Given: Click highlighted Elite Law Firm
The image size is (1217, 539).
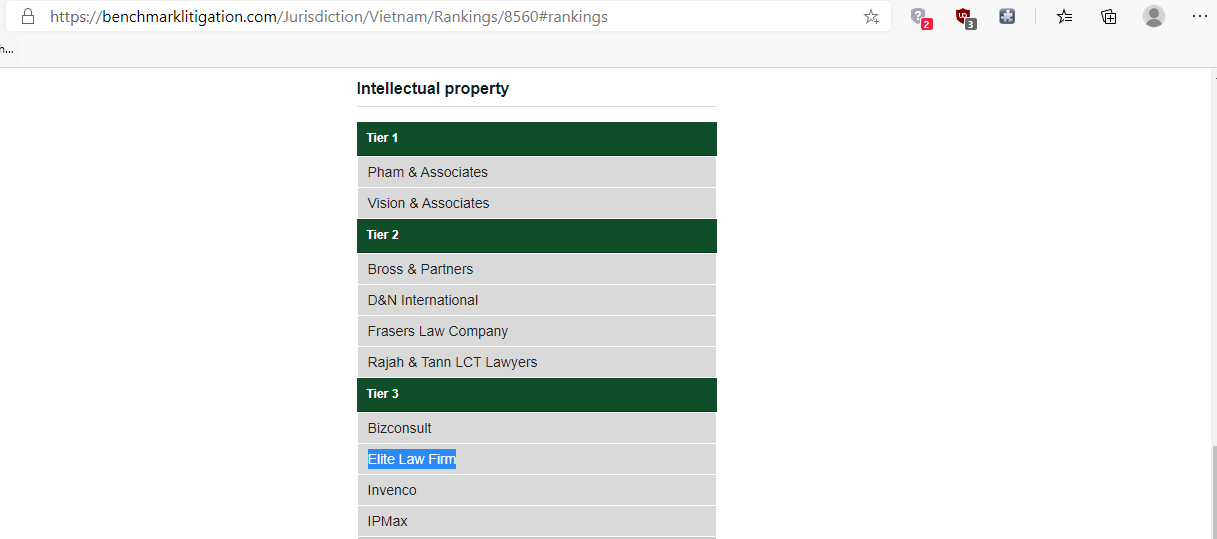Looking at the screenshot, I should tap(411, 459).
